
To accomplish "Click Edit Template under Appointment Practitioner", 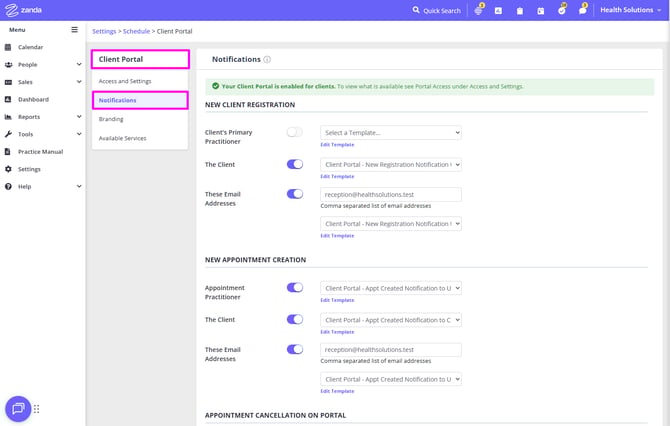I will tap(337, 300).
